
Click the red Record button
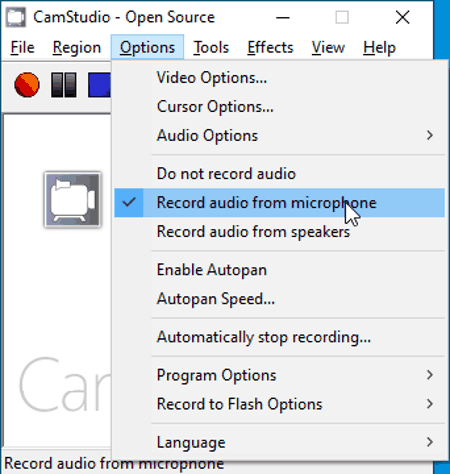click(27, 85)
